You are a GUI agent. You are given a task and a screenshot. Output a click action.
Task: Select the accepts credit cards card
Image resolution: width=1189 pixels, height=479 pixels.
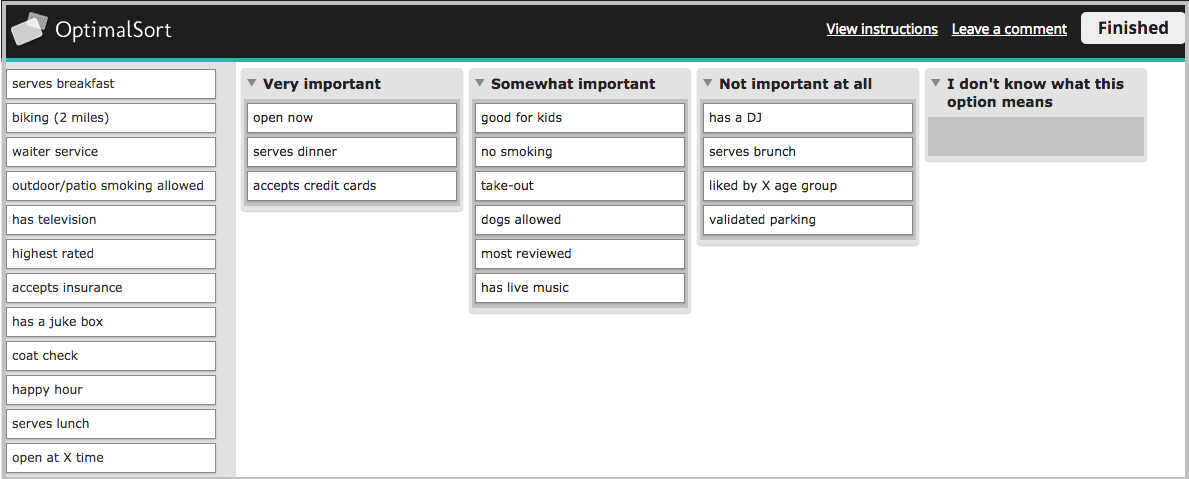click(x=352, y=186)
